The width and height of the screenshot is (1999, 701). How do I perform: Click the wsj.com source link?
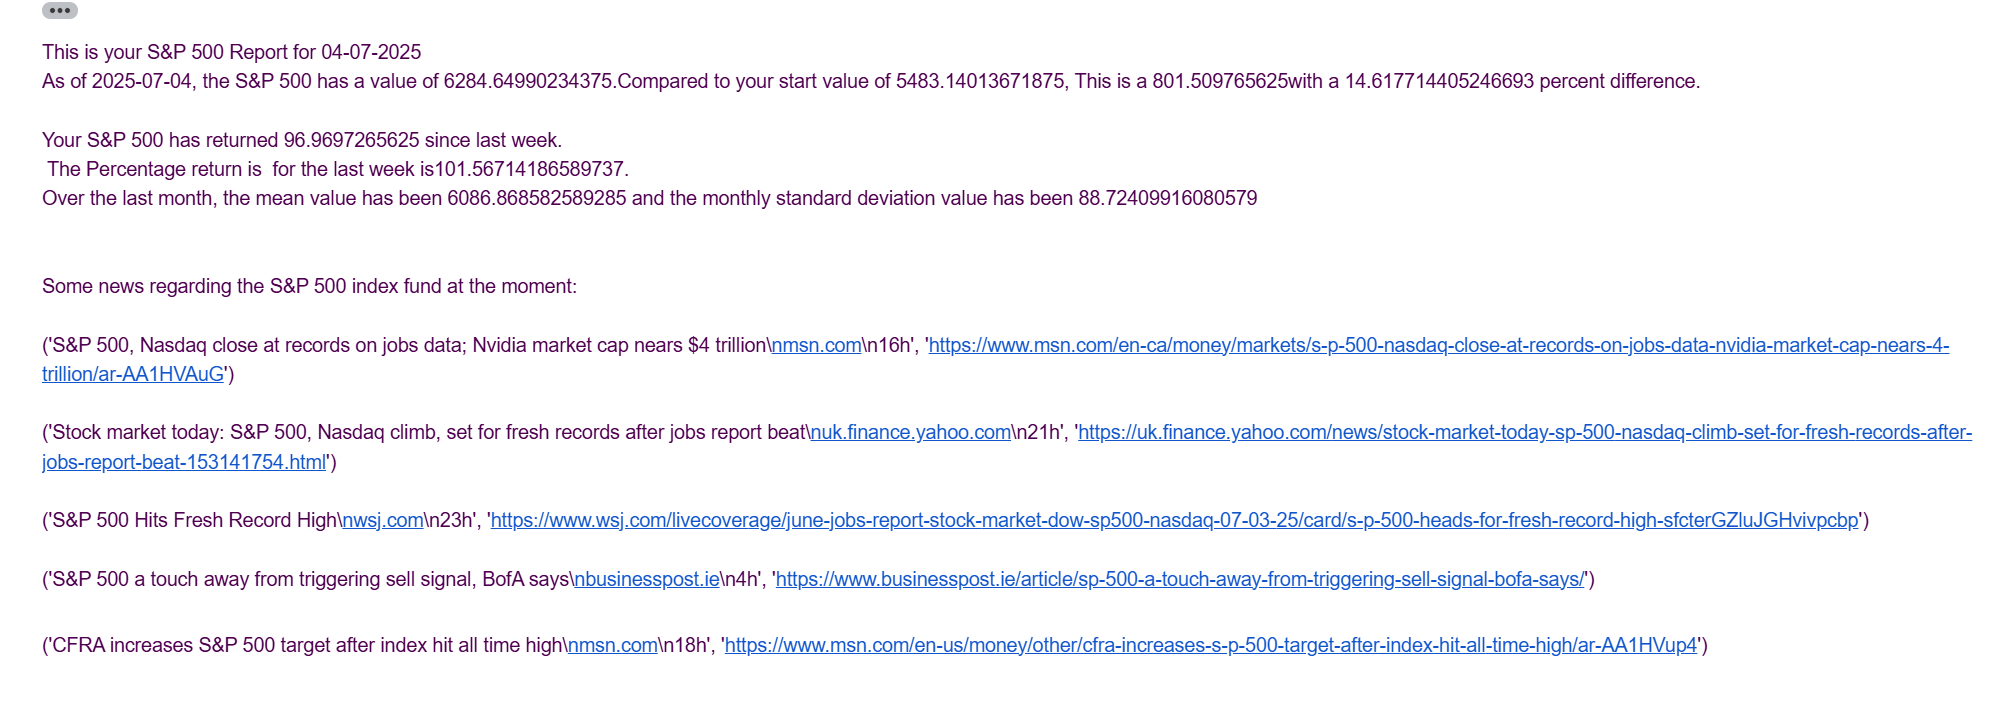tap(383, 520)
